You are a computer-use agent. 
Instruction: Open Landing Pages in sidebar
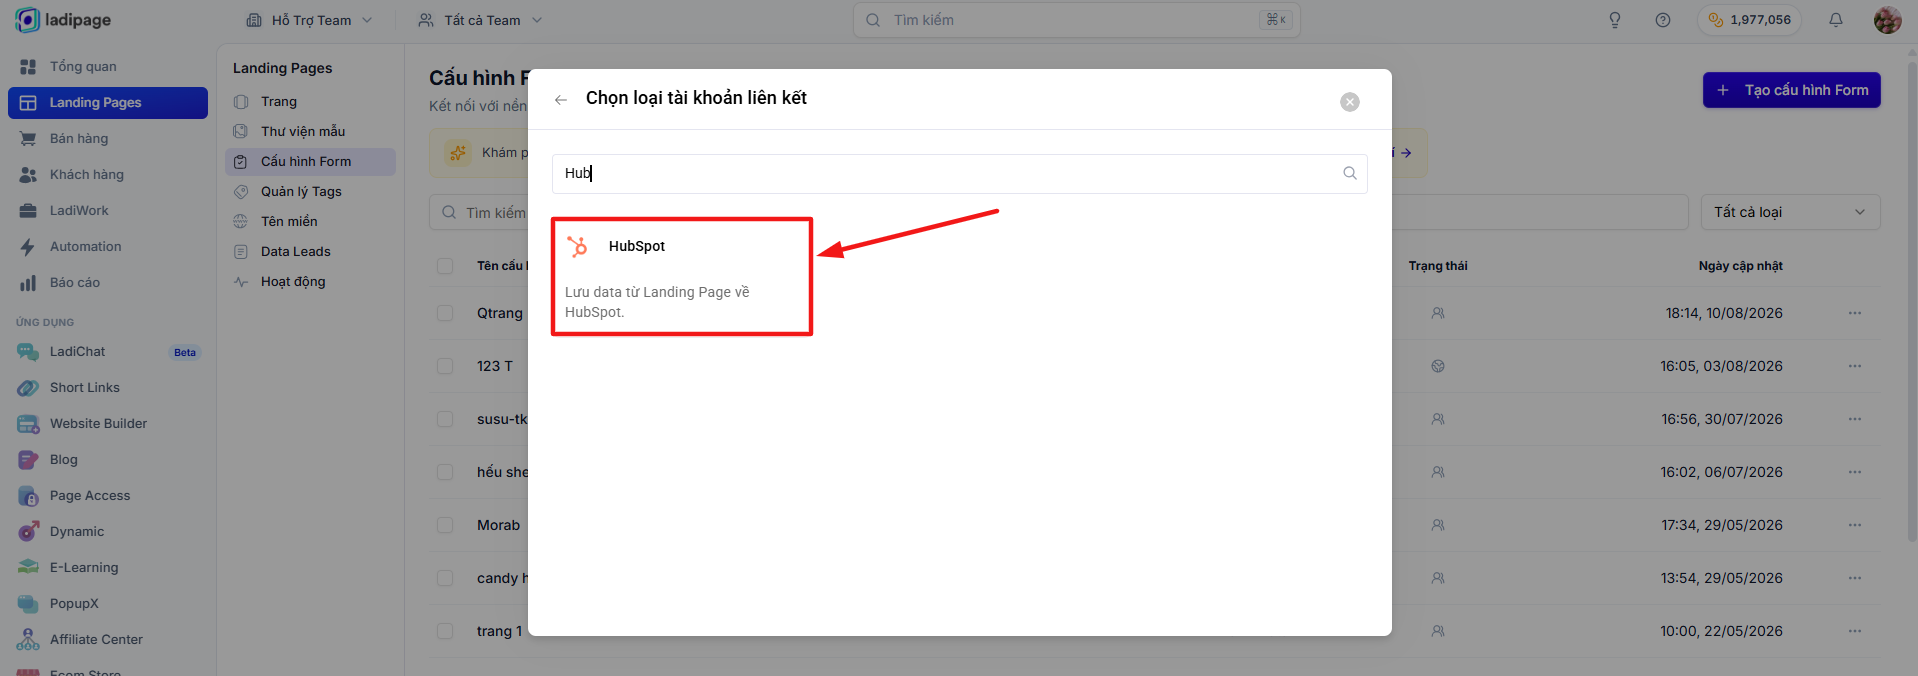pyautogui.click(x=108, y=102)
